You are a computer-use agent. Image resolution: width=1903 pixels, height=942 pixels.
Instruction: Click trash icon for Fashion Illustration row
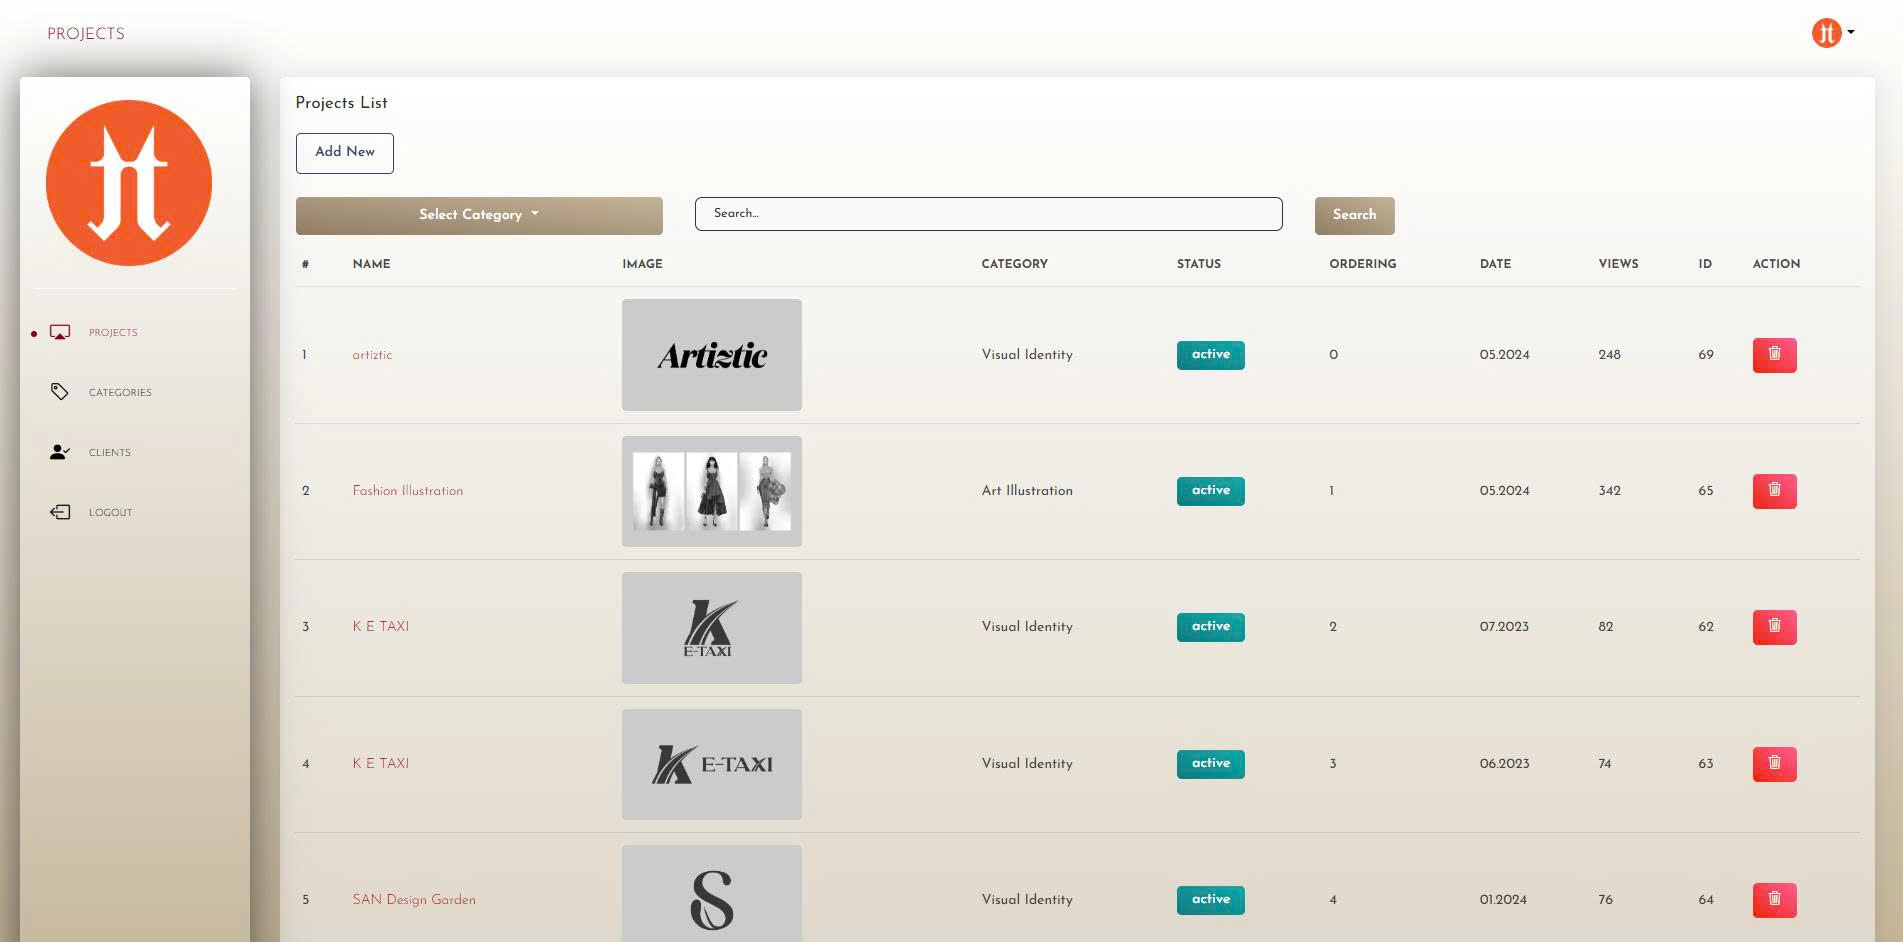pyautogui.click(x=1774, y=491)
